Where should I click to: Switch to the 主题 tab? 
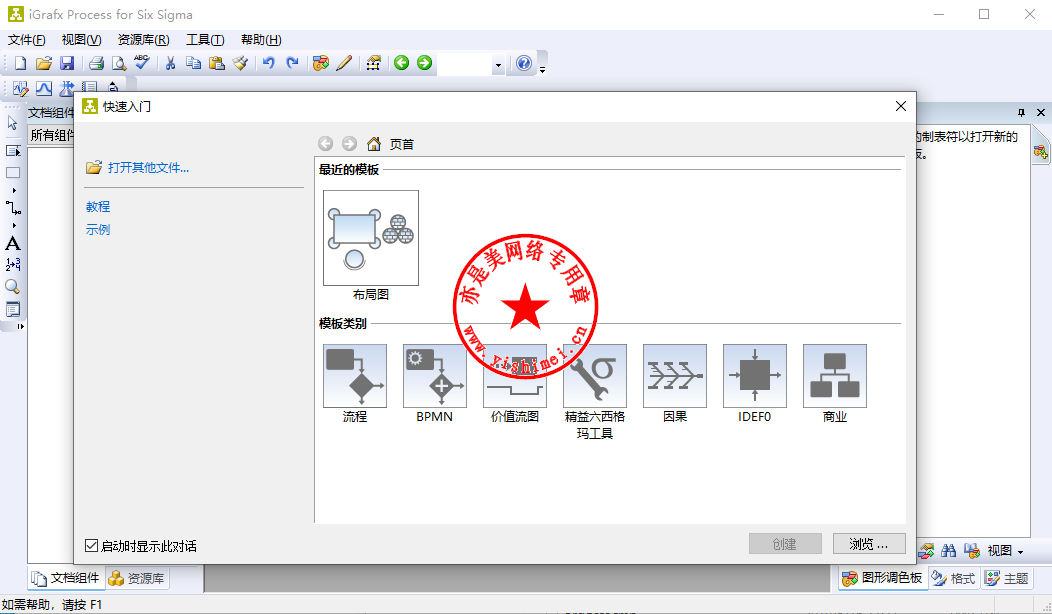pos(1008,578)
